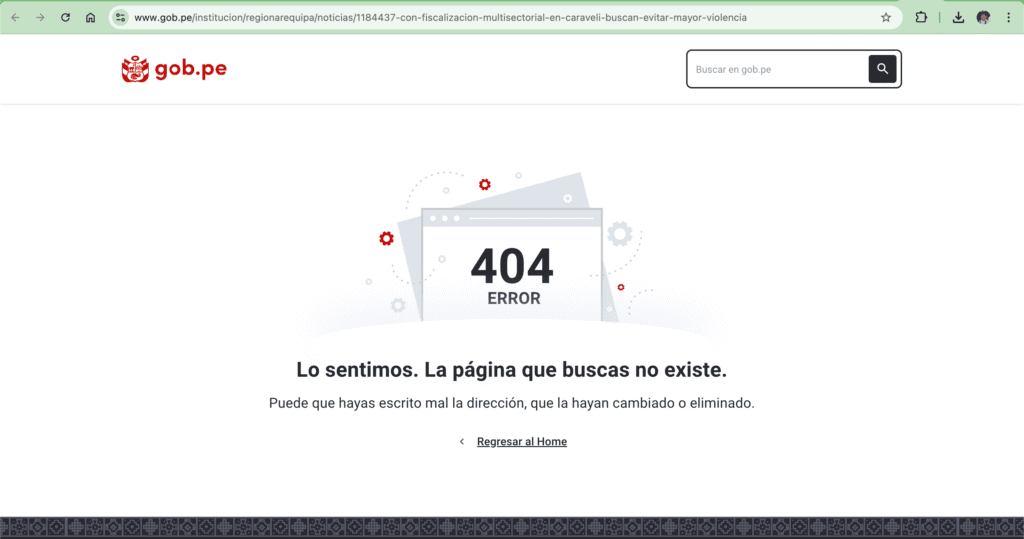Image resolution: width=1024 pixels, height=539 pixels.
Task: Bookmark this page with the star icon
Action: (886, 17)
